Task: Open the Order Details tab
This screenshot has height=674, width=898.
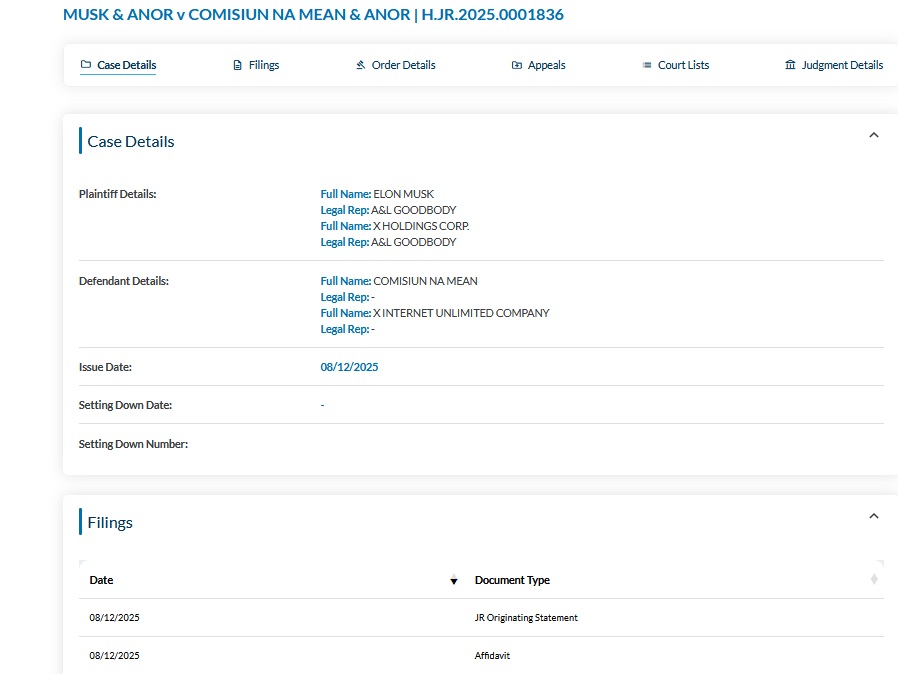Action: tap(396, 65)
